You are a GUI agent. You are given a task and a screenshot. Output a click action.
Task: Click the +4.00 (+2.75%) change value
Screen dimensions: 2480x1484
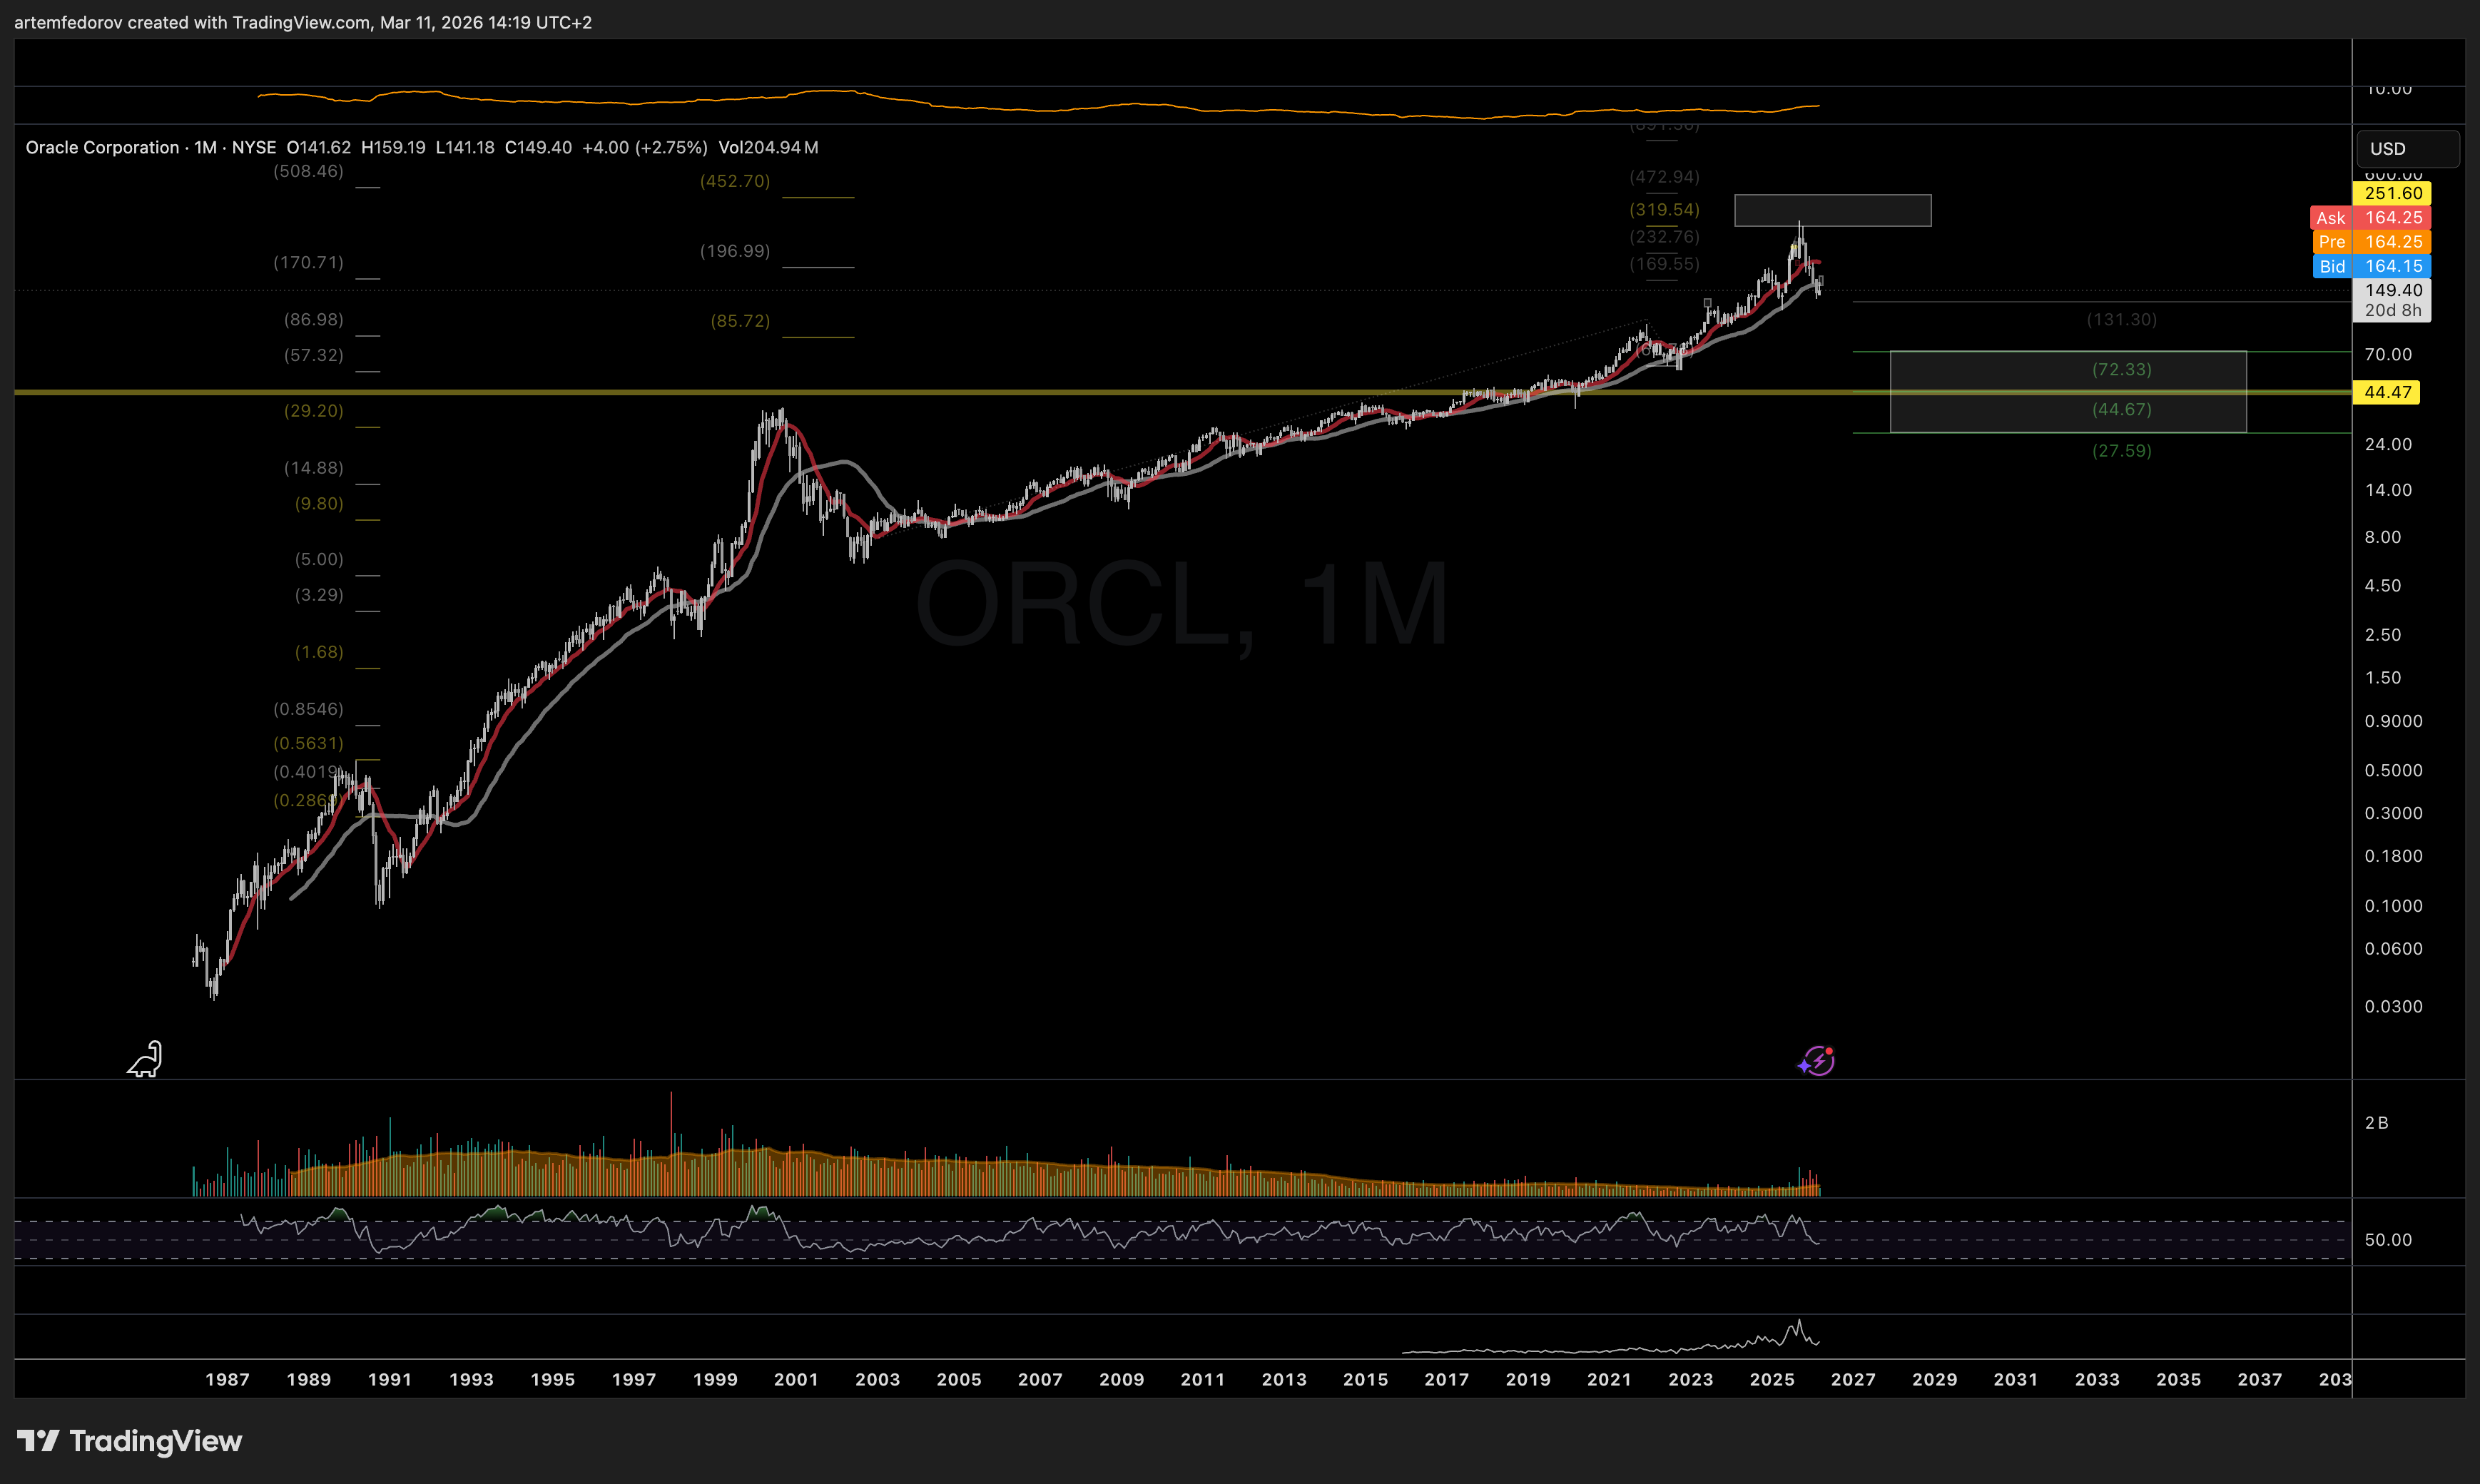coord(645,147)
